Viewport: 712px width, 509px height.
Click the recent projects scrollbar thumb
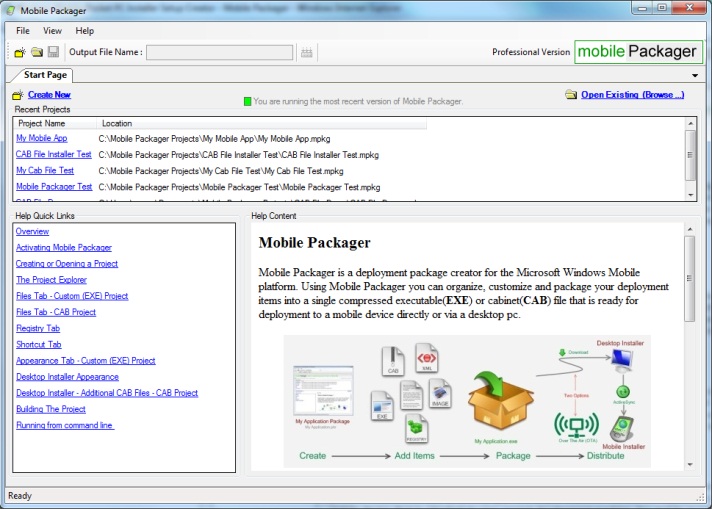pos(690,155)
